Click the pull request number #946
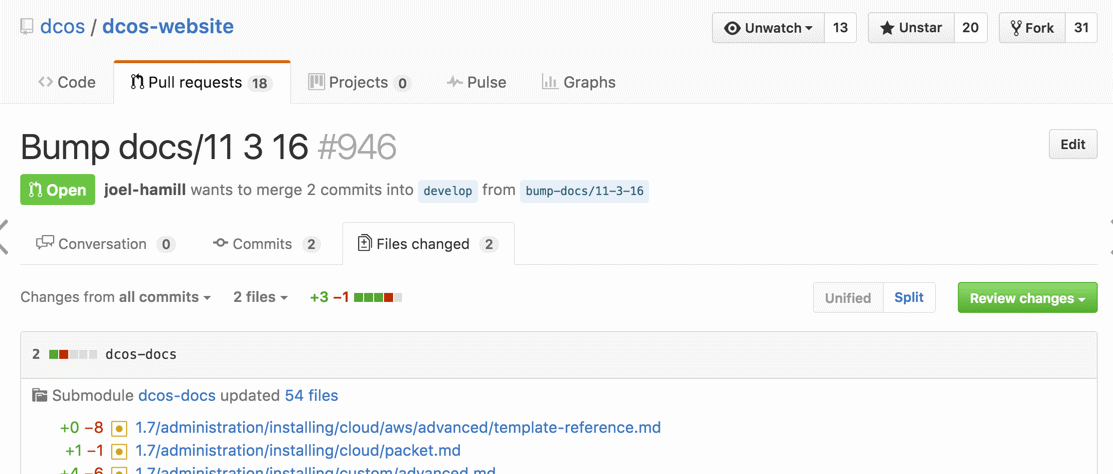The height and width of the screenshot is (474, 1113). coord(357,148)
